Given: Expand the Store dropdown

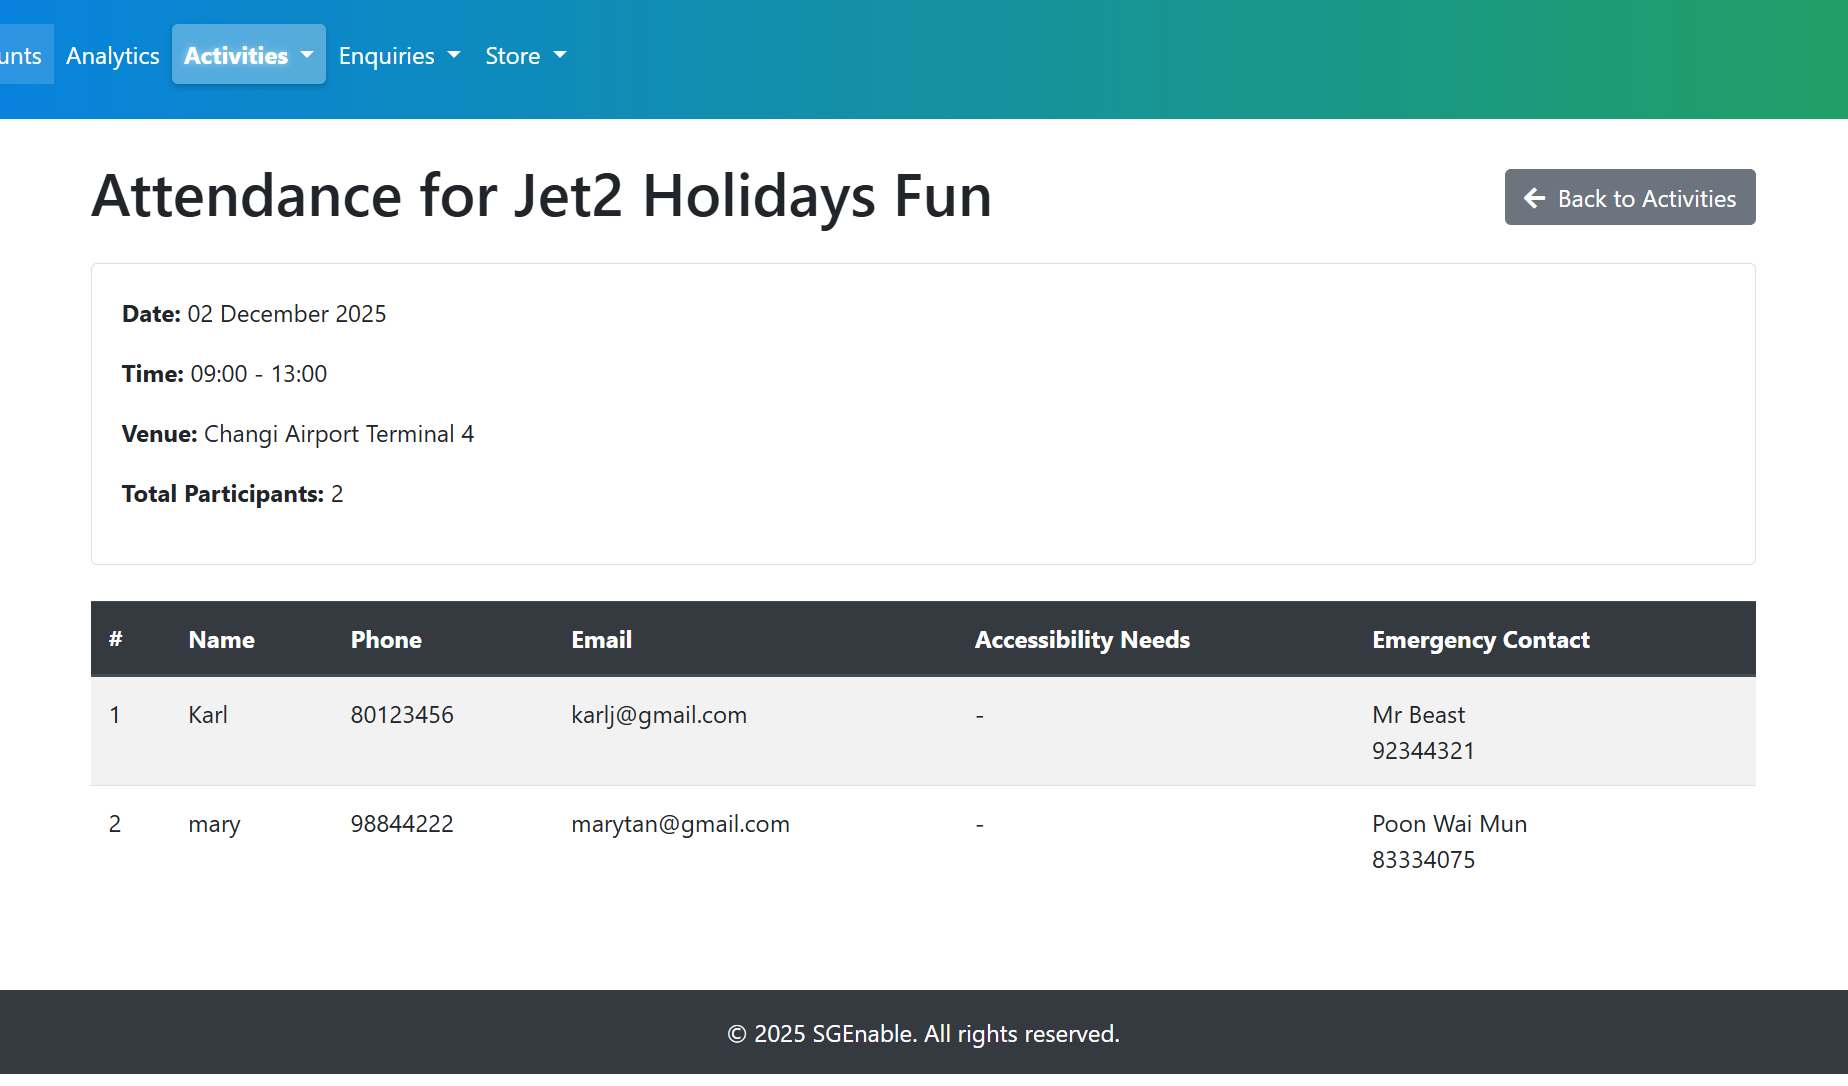Looking at the screenshot, I should coord(525,56).
